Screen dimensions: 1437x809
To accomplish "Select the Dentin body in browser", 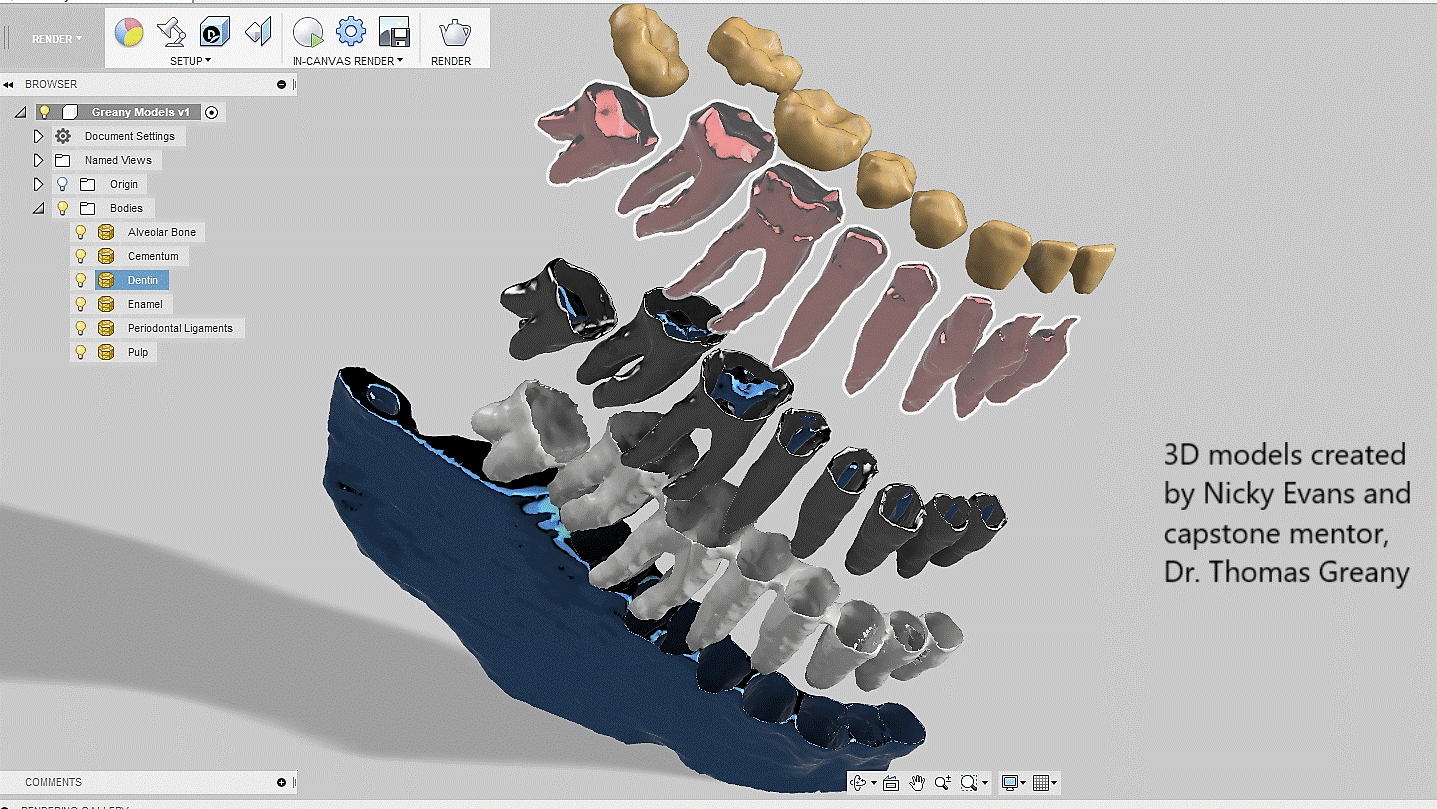I will point(143,280).
